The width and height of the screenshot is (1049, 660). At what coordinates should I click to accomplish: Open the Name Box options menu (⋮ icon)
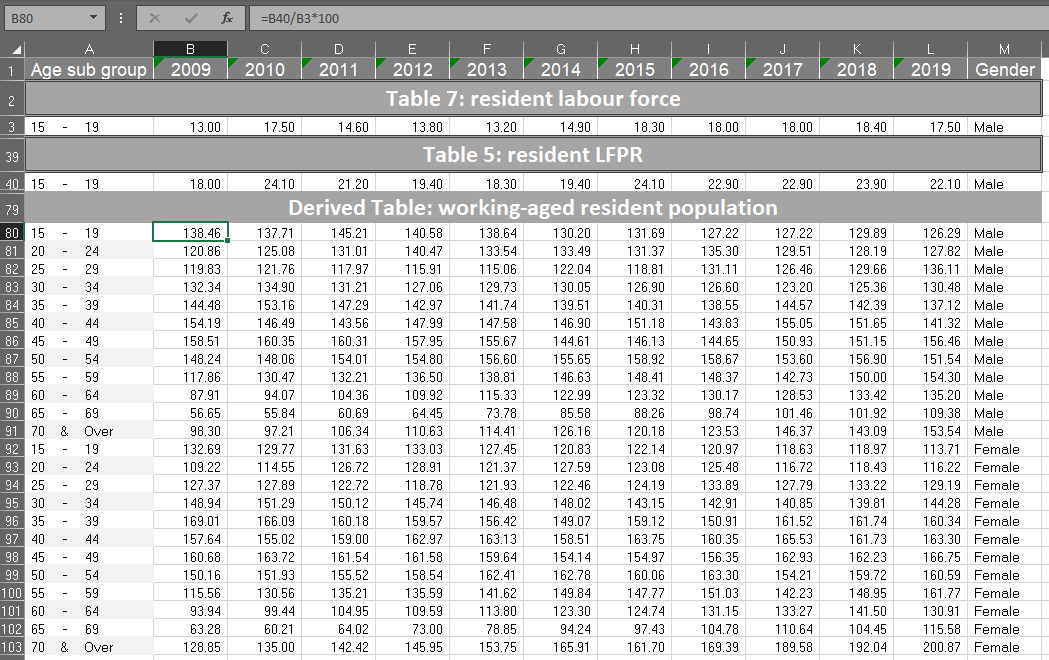point(120,18)
